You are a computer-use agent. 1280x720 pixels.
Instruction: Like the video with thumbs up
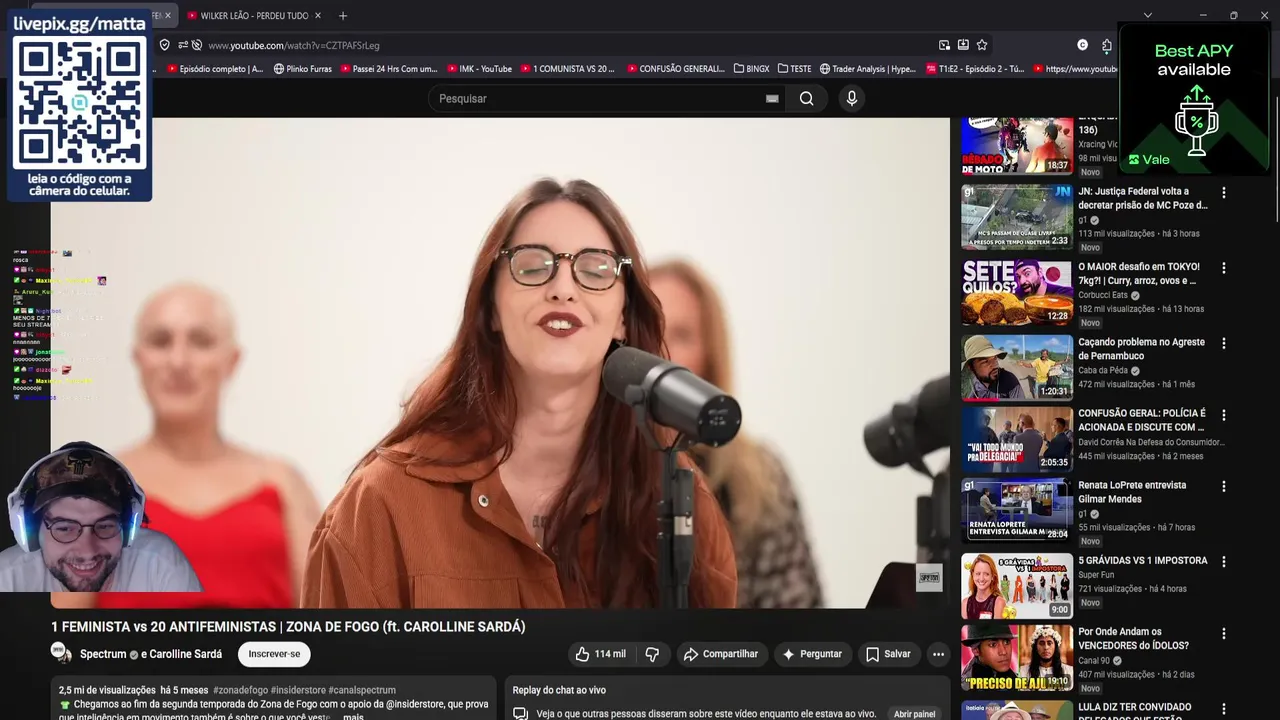click(600, 654)
